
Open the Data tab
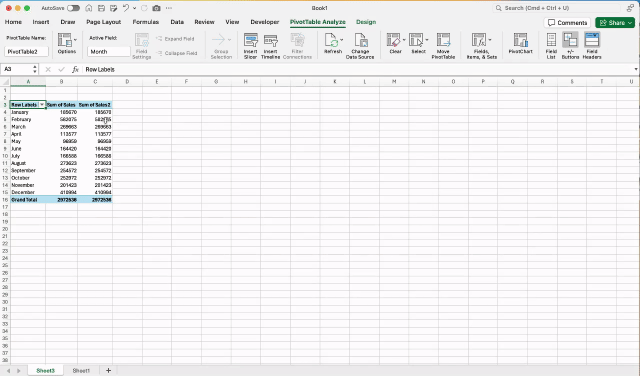click(177, 22)
